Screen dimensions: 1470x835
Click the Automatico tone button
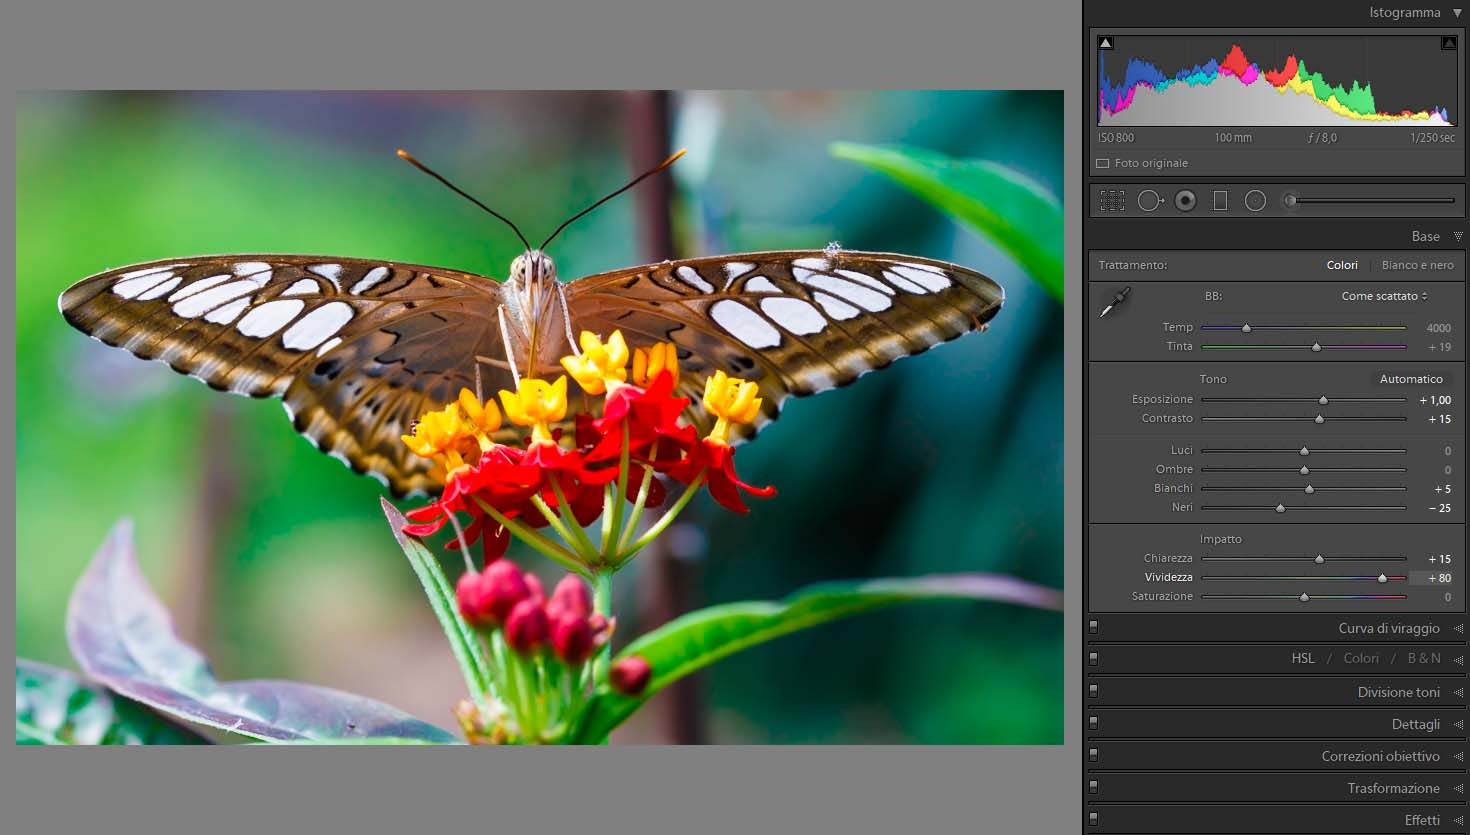1411,379
